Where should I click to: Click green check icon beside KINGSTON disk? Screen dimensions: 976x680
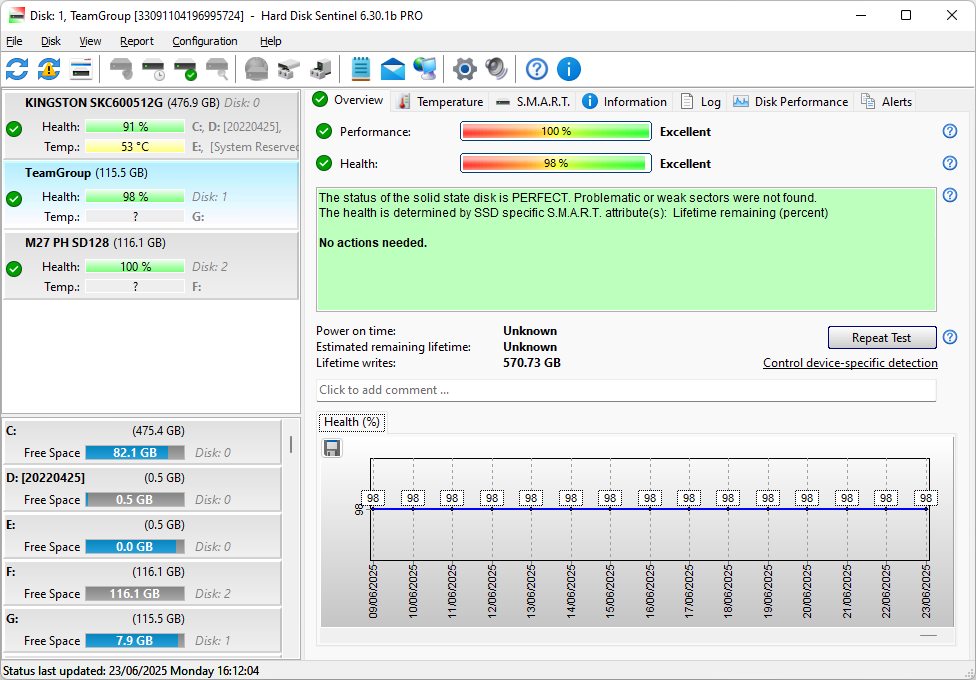click(x=14, y=129)
